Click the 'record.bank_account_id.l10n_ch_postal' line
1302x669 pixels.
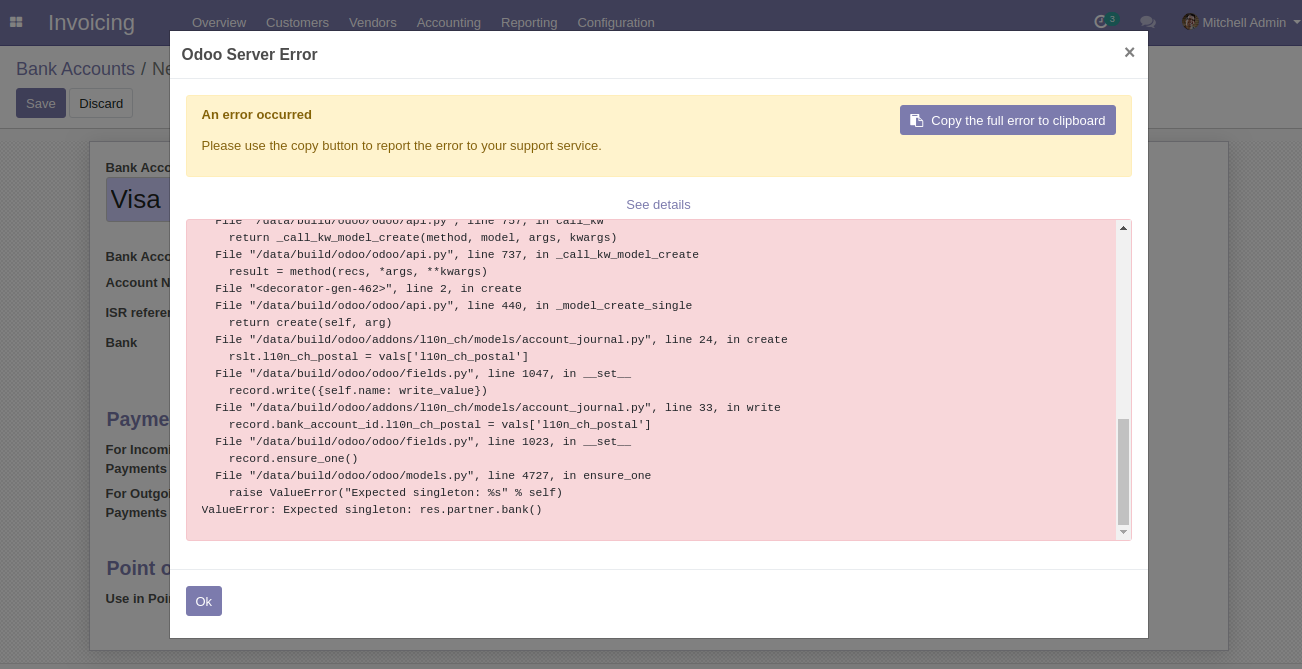[440, 425]
